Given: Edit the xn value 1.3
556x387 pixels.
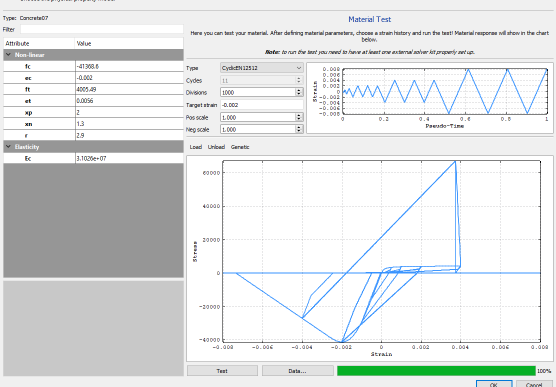Looking at the screenshot, I should [129, 124].
